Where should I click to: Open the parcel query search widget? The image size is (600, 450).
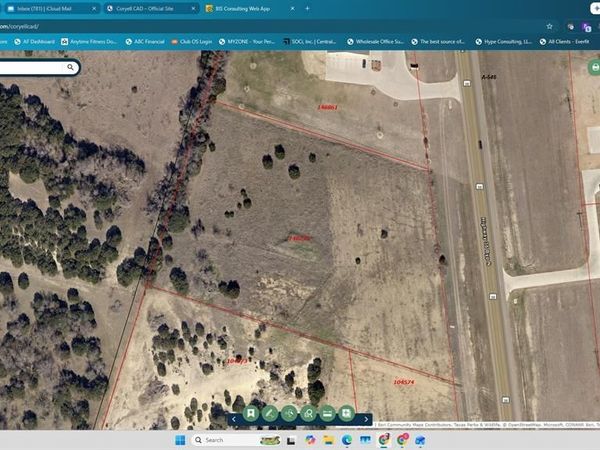tap(308, 413)
